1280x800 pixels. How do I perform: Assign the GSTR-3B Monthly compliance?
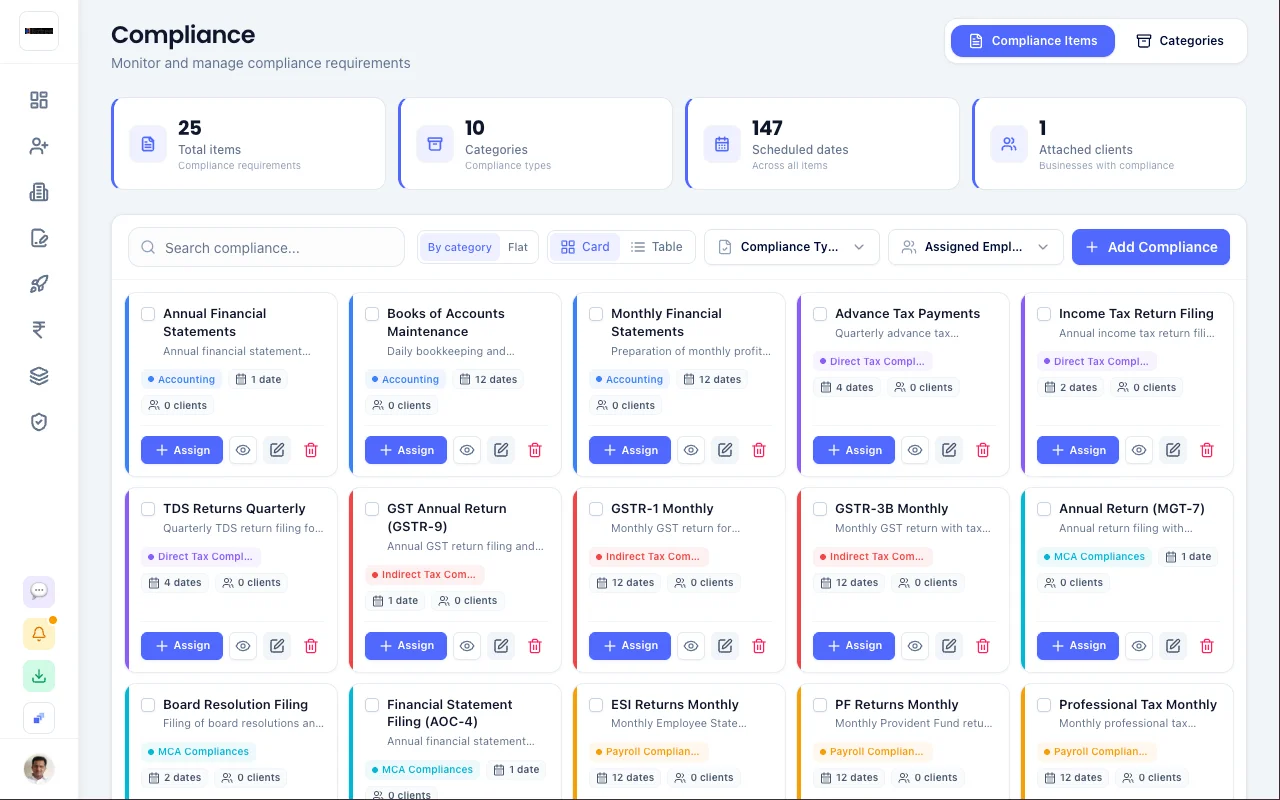point(854,646)
